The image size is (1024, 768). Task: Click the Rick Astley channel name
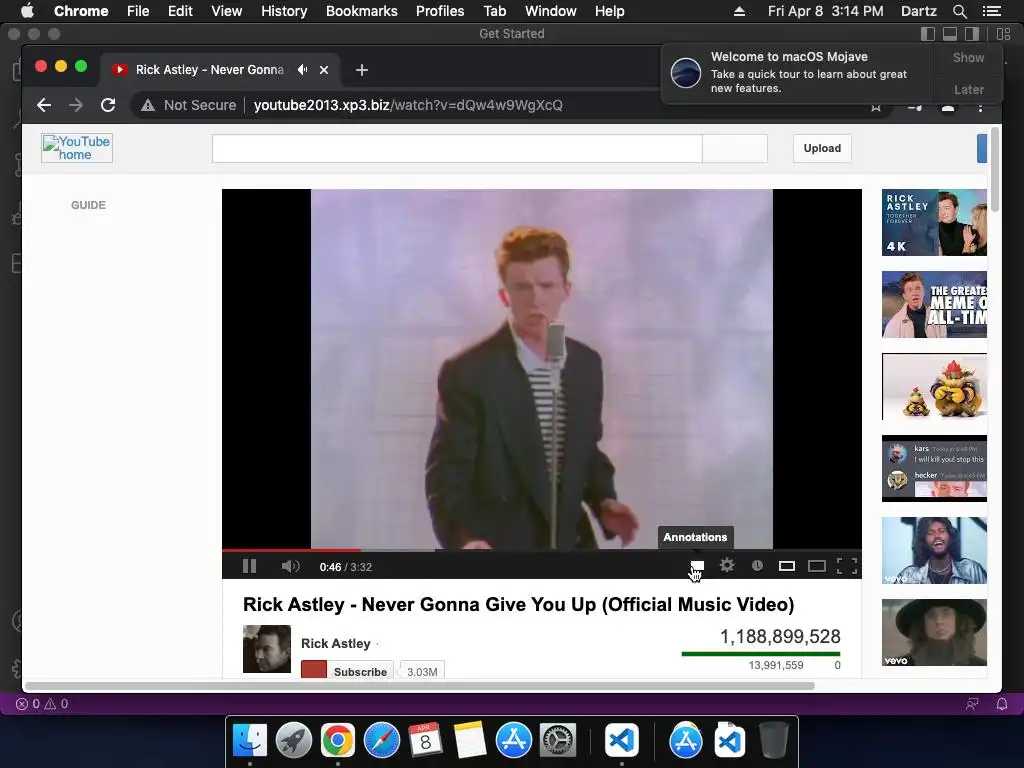tap(336, 643)
